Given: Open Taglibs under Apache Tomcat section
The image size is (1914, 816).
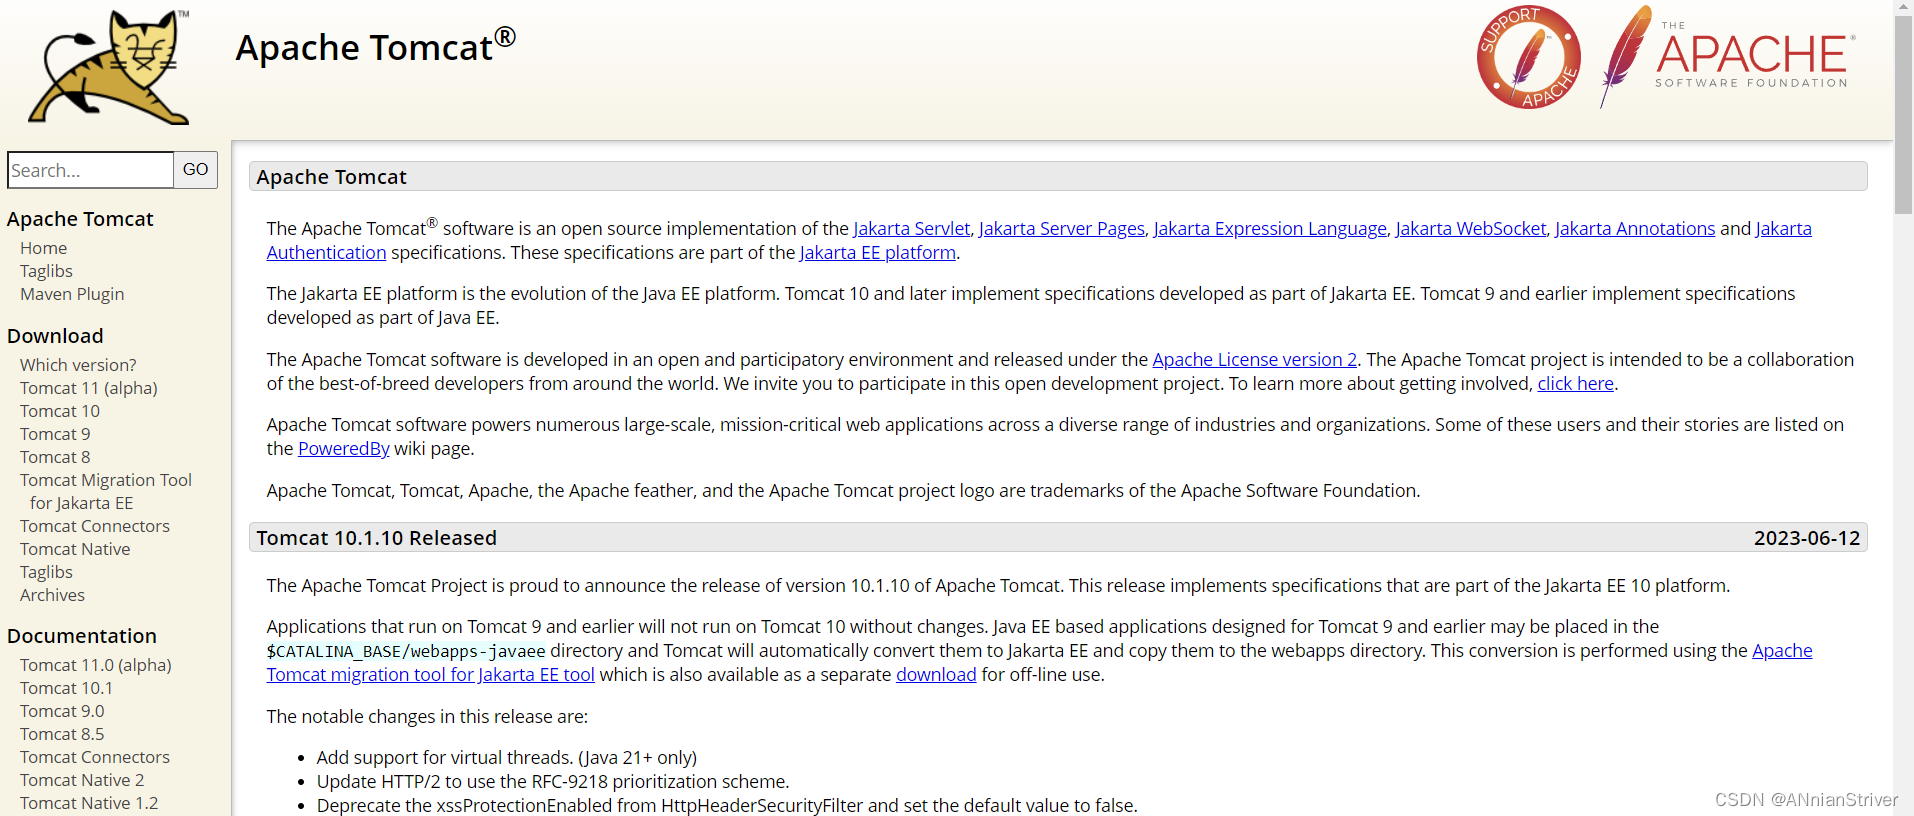Looking at the screenshot, I should (x=46, y=271).
